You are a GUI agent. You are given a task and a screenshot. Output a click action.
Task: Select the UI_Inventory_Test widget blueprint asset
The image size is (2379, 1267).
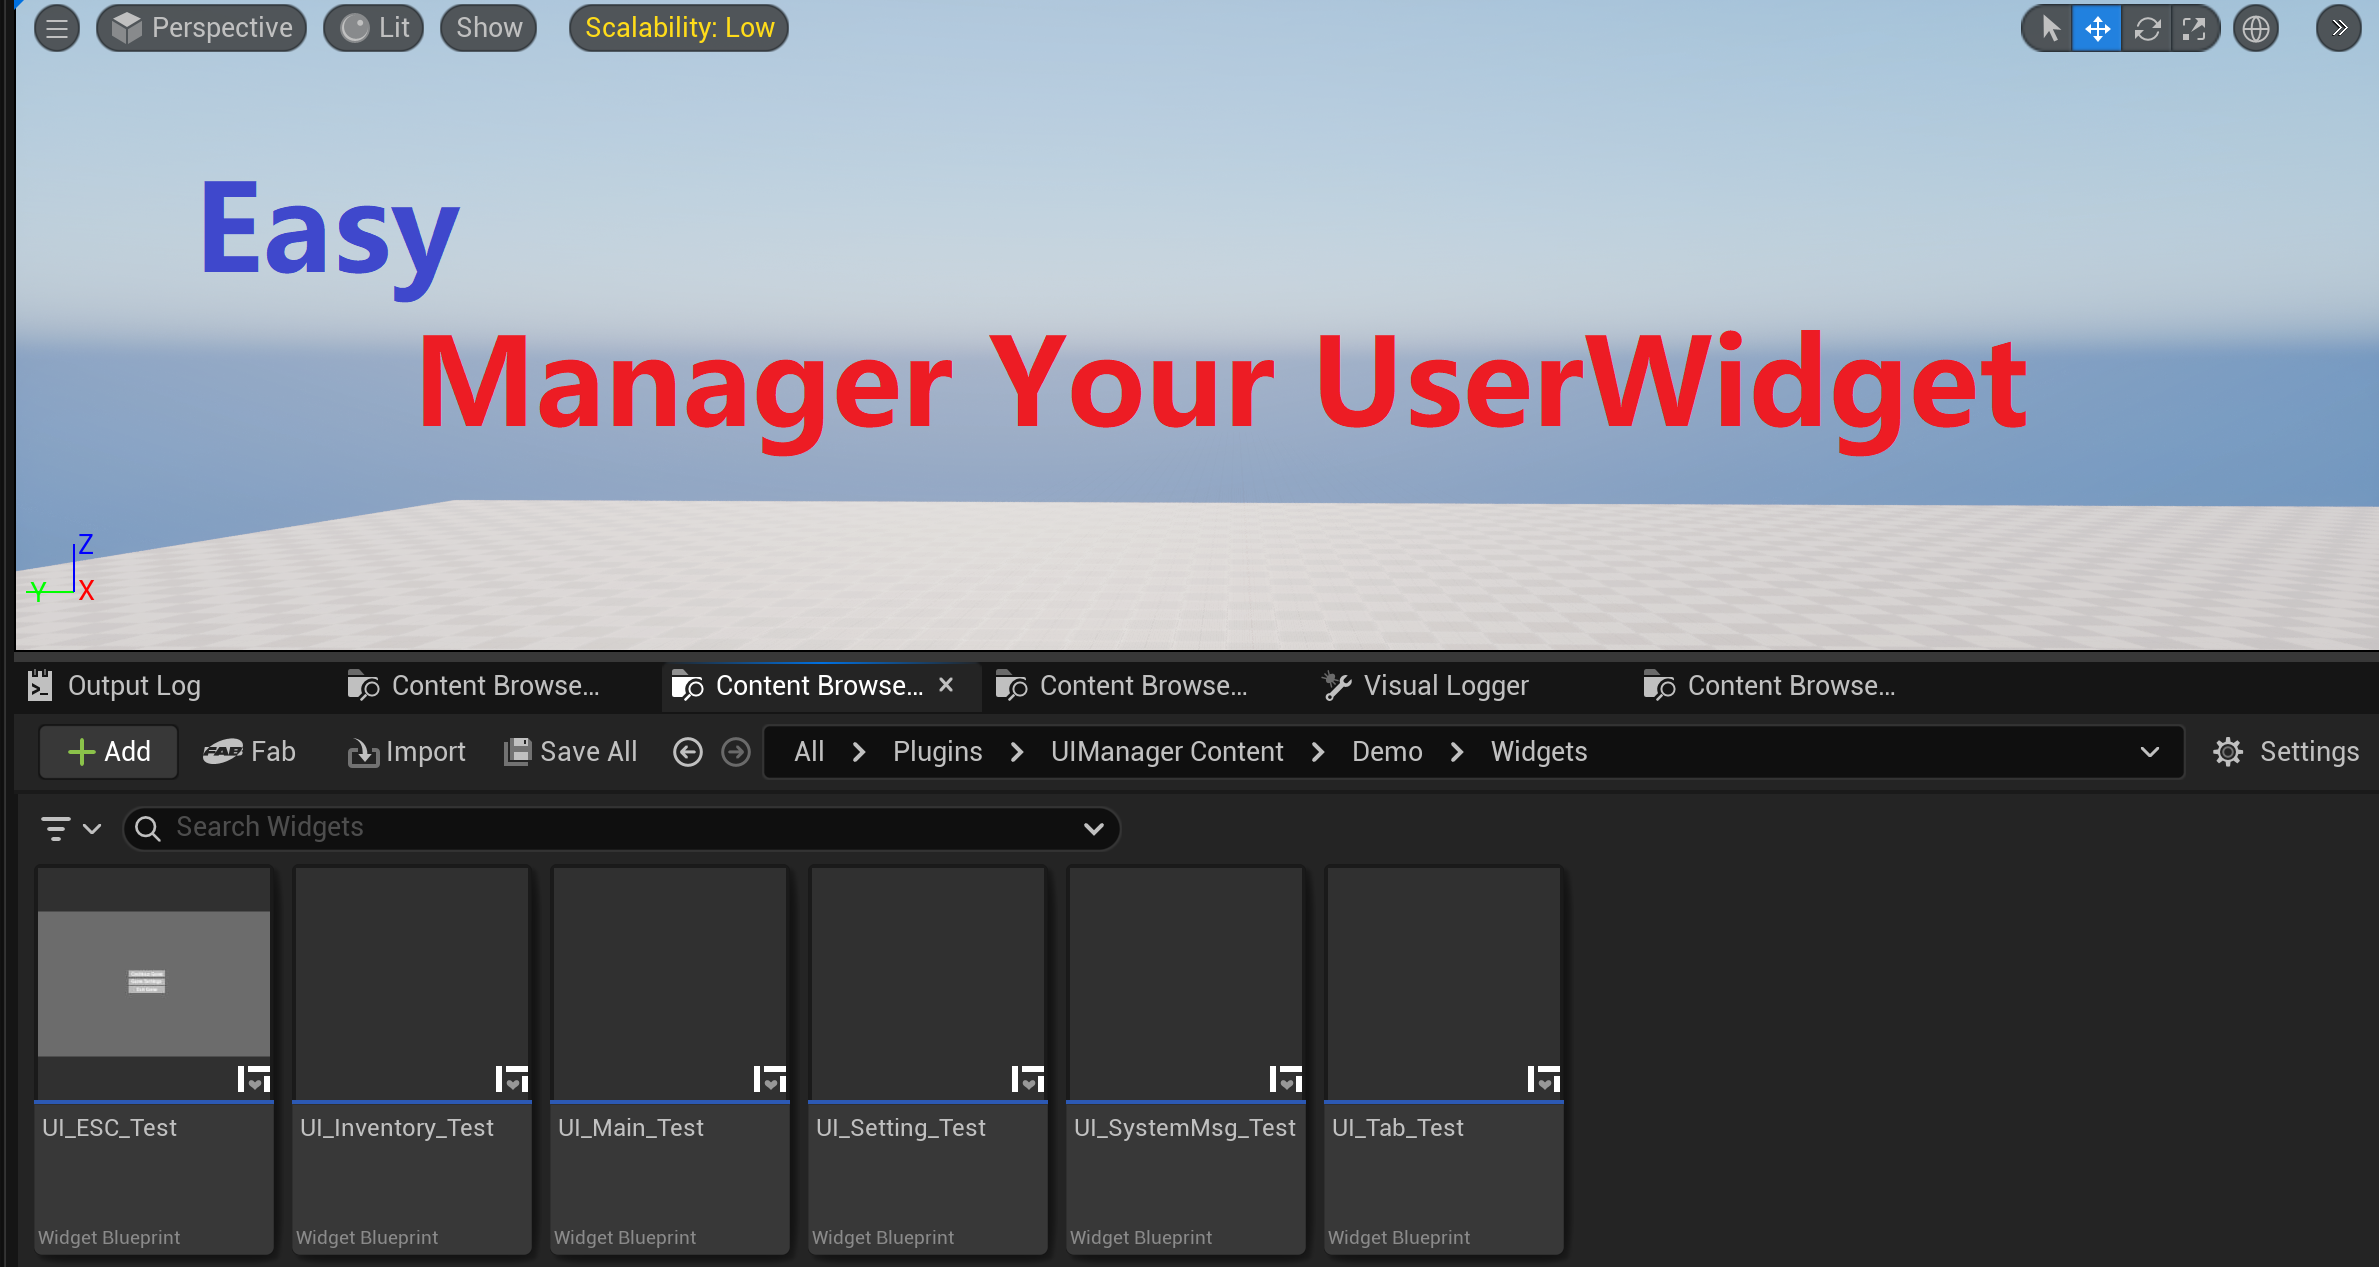point(412,1060)
